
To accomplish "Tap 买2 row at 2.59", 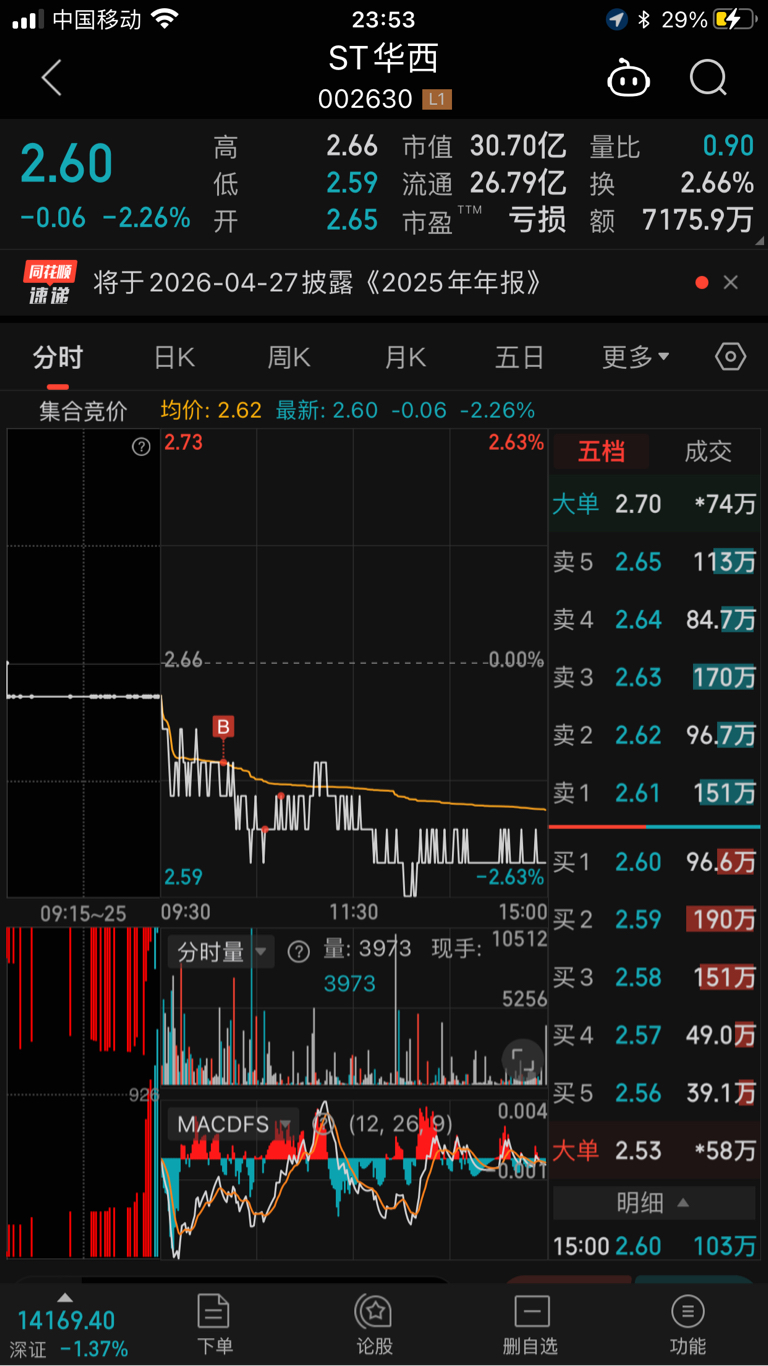I will [x=654, y=919].
